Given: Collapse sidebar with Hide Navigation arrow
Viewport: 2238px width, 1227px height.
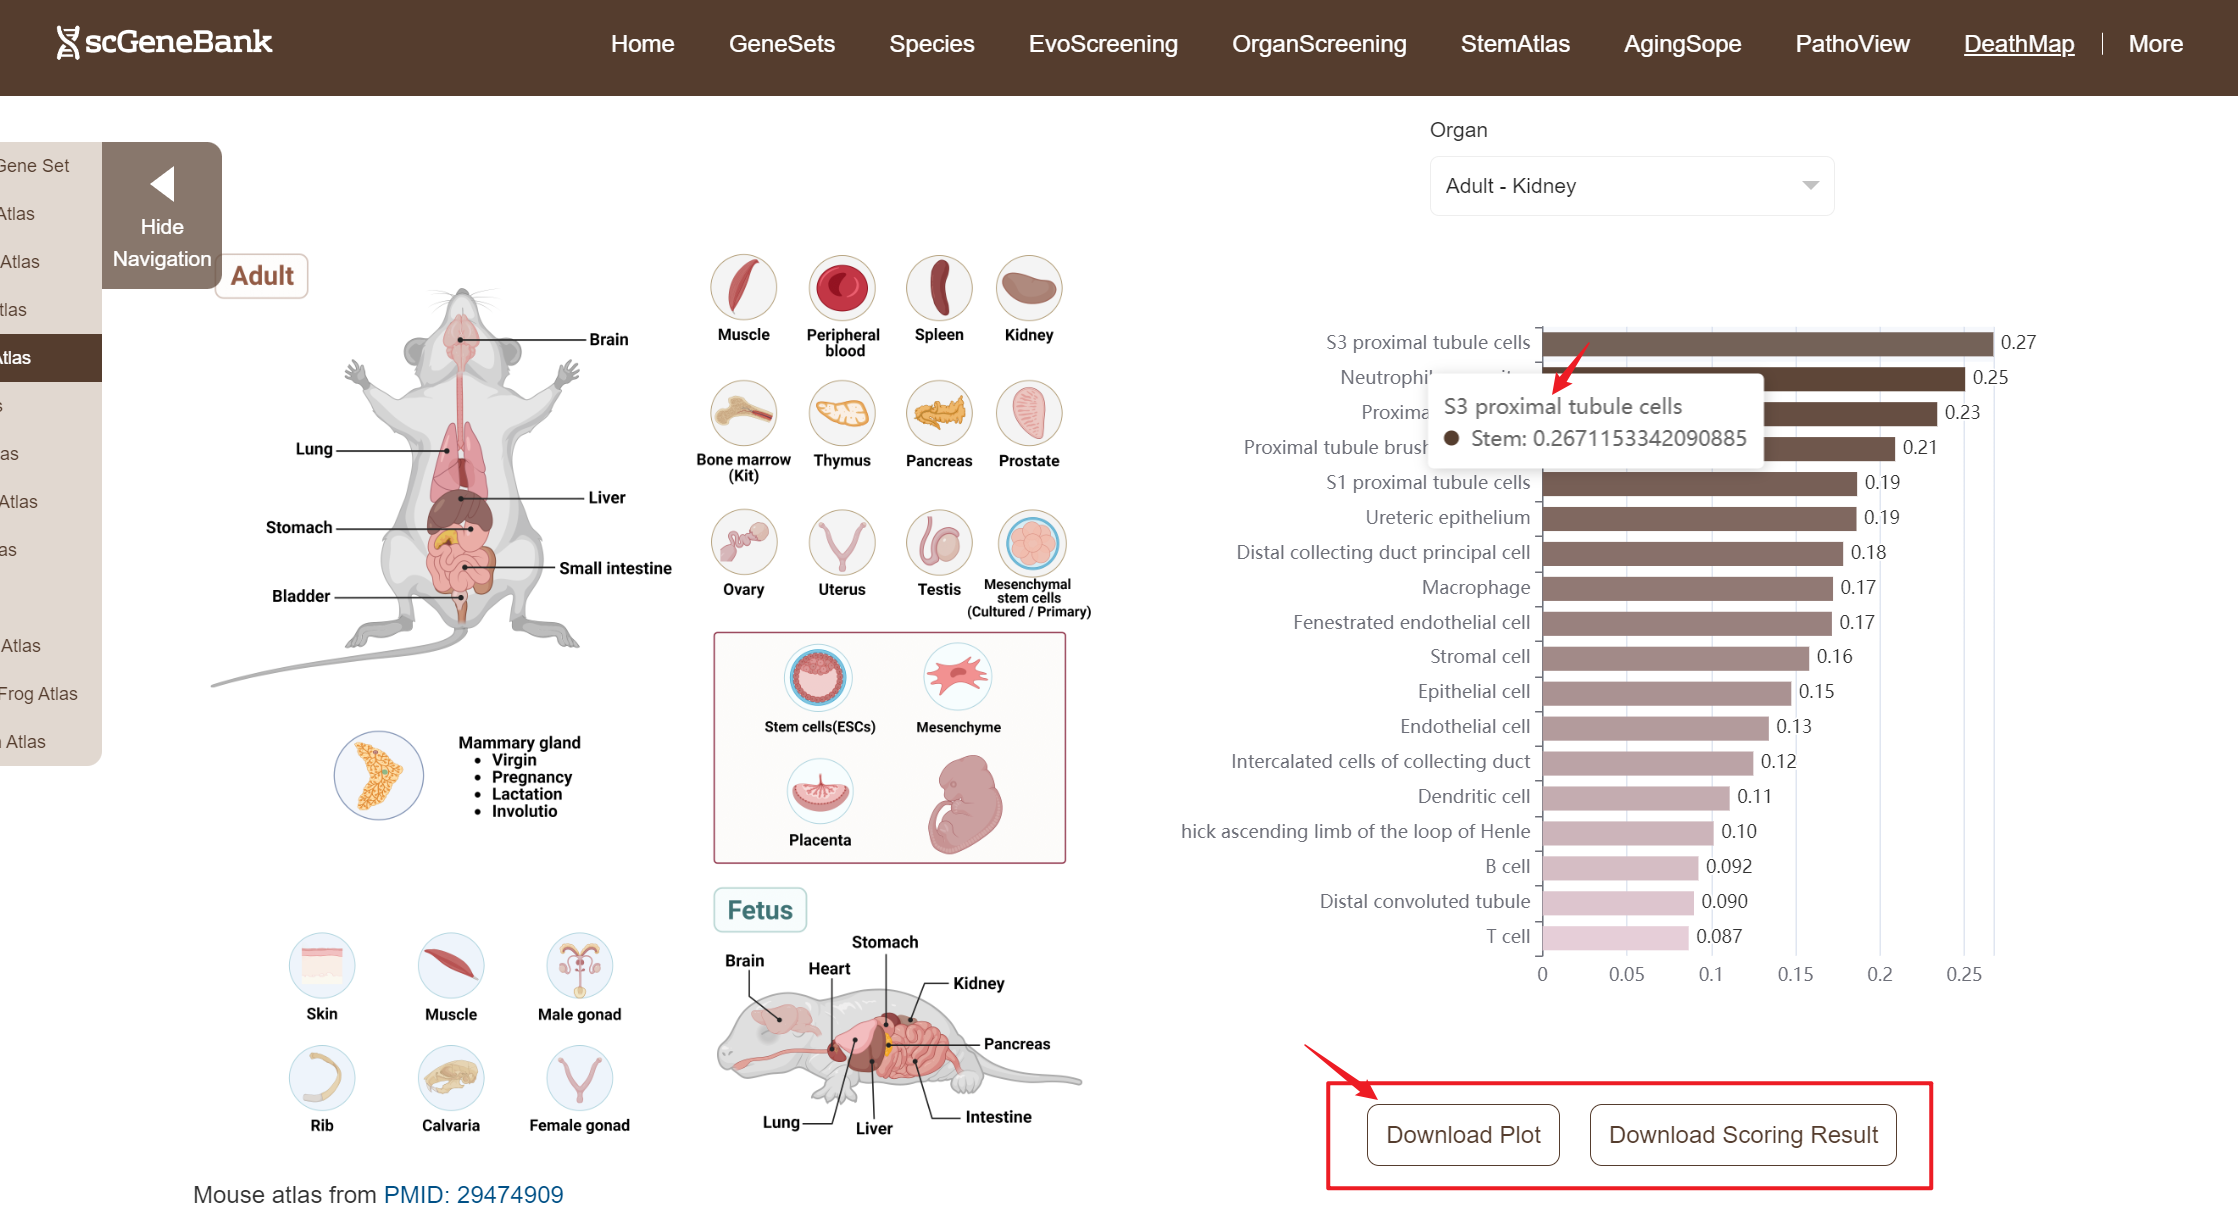Looking at the screenshot, I should [162, 185].
